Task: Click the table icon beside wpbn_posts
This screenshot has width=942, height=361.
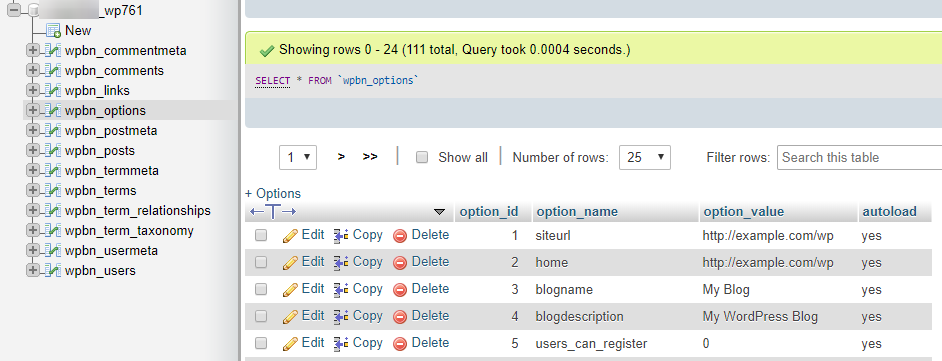Action: (x=53, y=151)
